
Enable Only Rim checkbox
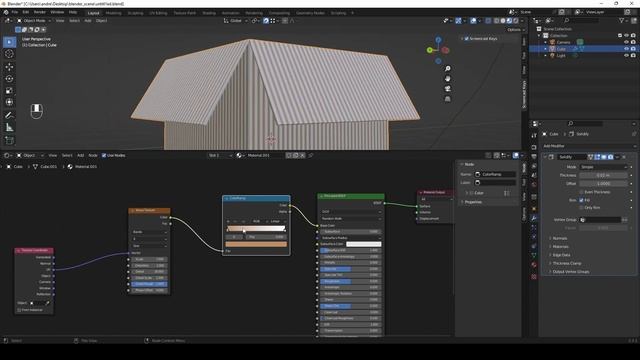[581, 208]
